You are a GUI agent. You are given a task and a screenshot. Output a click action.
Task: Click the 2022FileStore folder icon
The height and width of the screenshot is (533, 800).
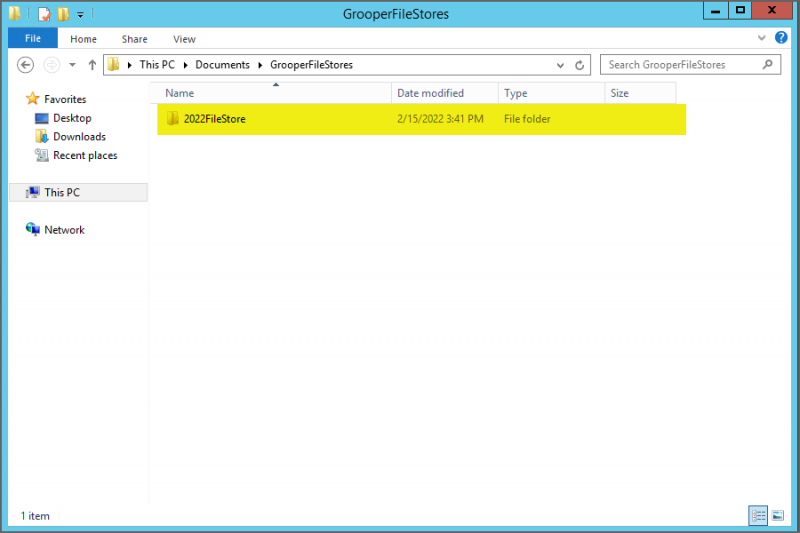pos(173,119)
